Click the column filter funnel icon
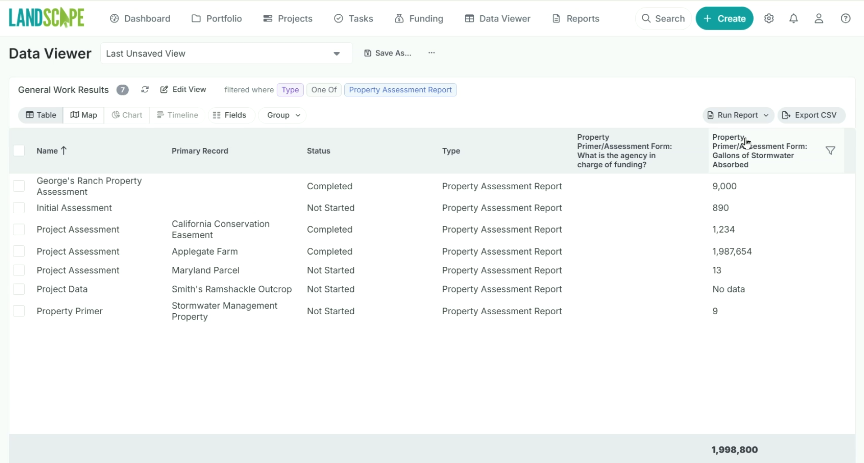 pos(830,150)
